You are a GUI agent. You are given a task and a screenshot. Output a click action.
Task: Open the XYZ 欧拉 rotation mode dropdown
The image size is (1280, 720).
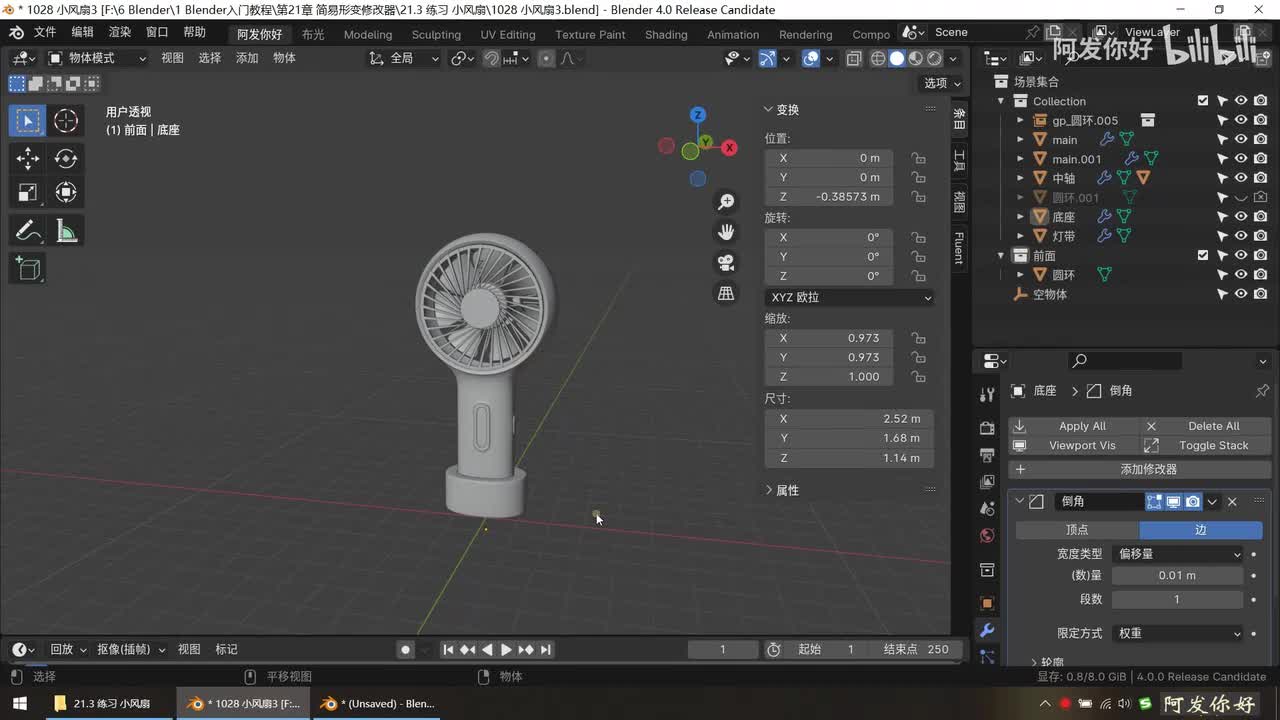849,297
